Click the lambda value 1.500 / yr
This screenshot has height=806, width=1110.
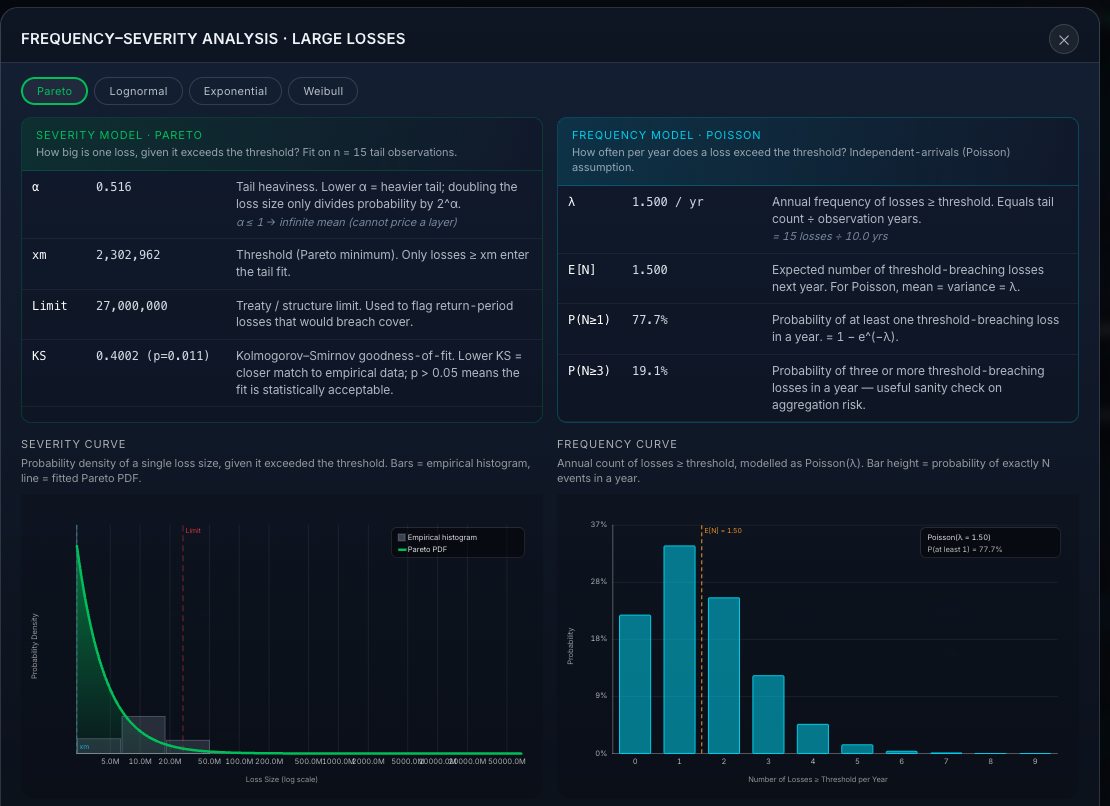tap(668, 202)
